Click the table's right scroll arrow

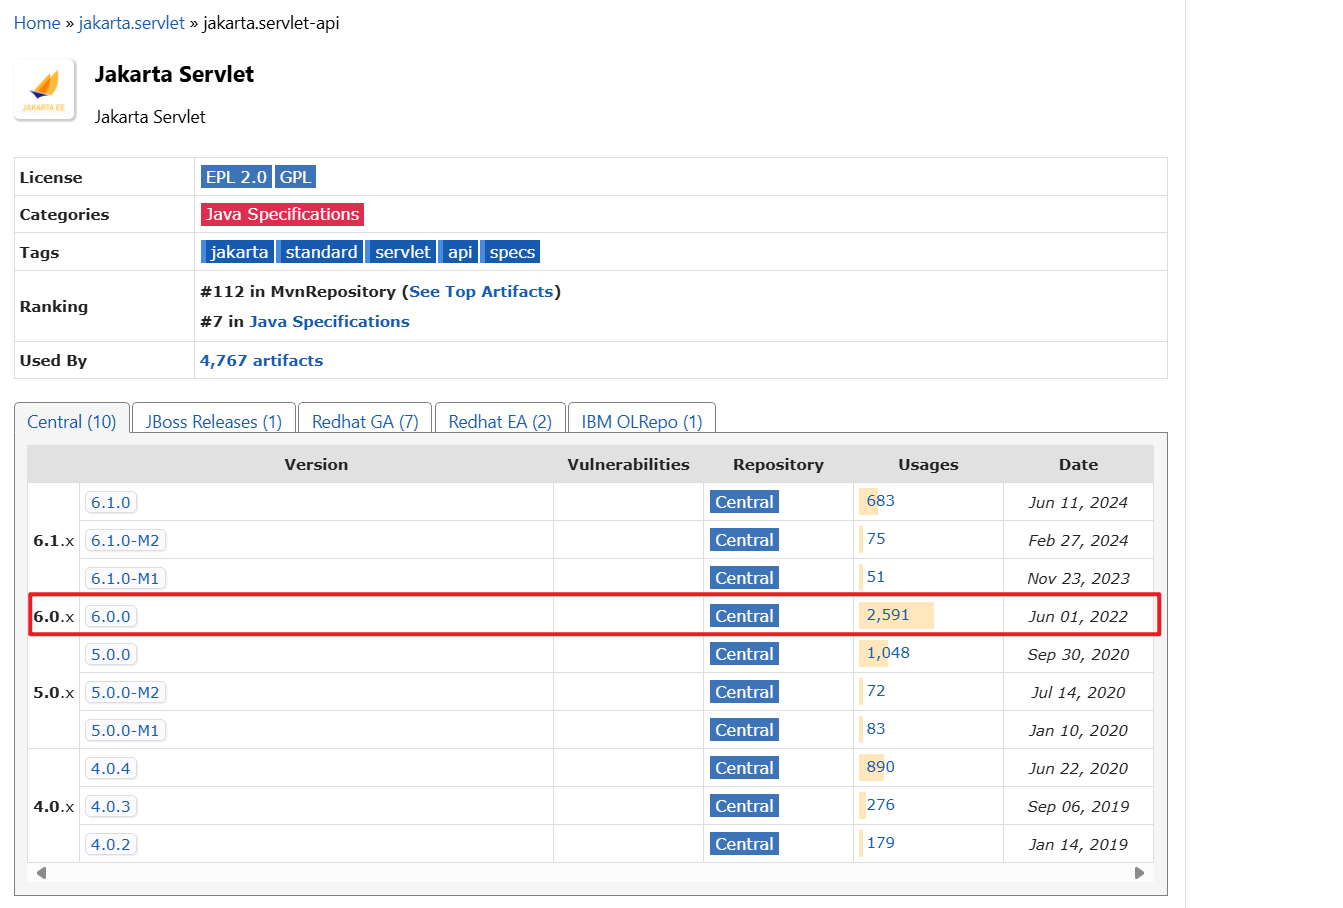pyautogui.click(x=1139, y=873)
